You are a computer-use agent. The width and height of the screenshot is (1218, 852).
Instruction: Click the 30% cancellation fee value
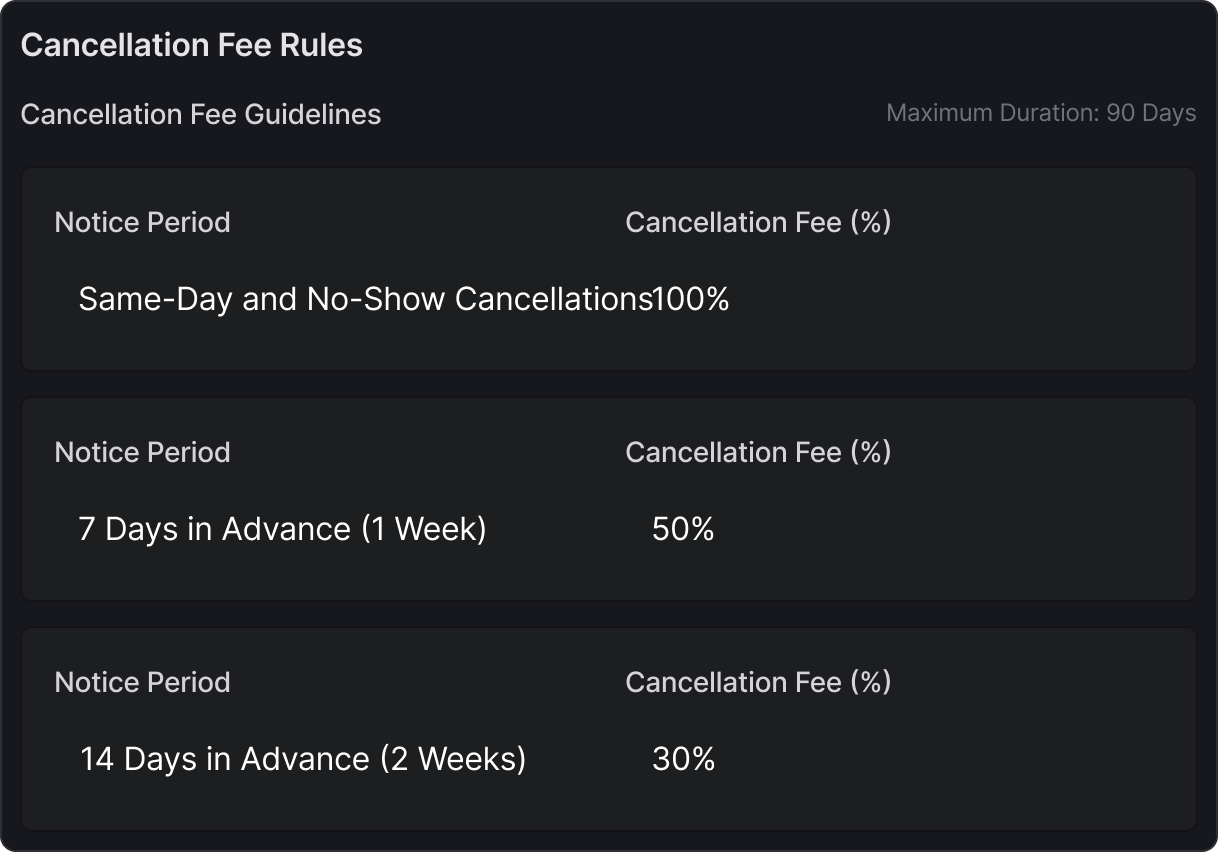pos(683,759)
